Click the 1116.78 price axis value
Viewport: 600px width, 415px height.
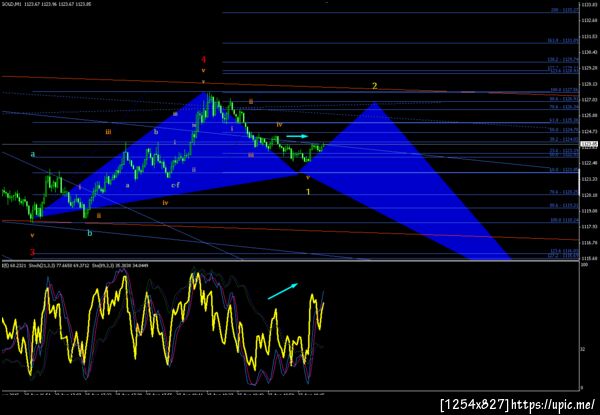point(590,242)
